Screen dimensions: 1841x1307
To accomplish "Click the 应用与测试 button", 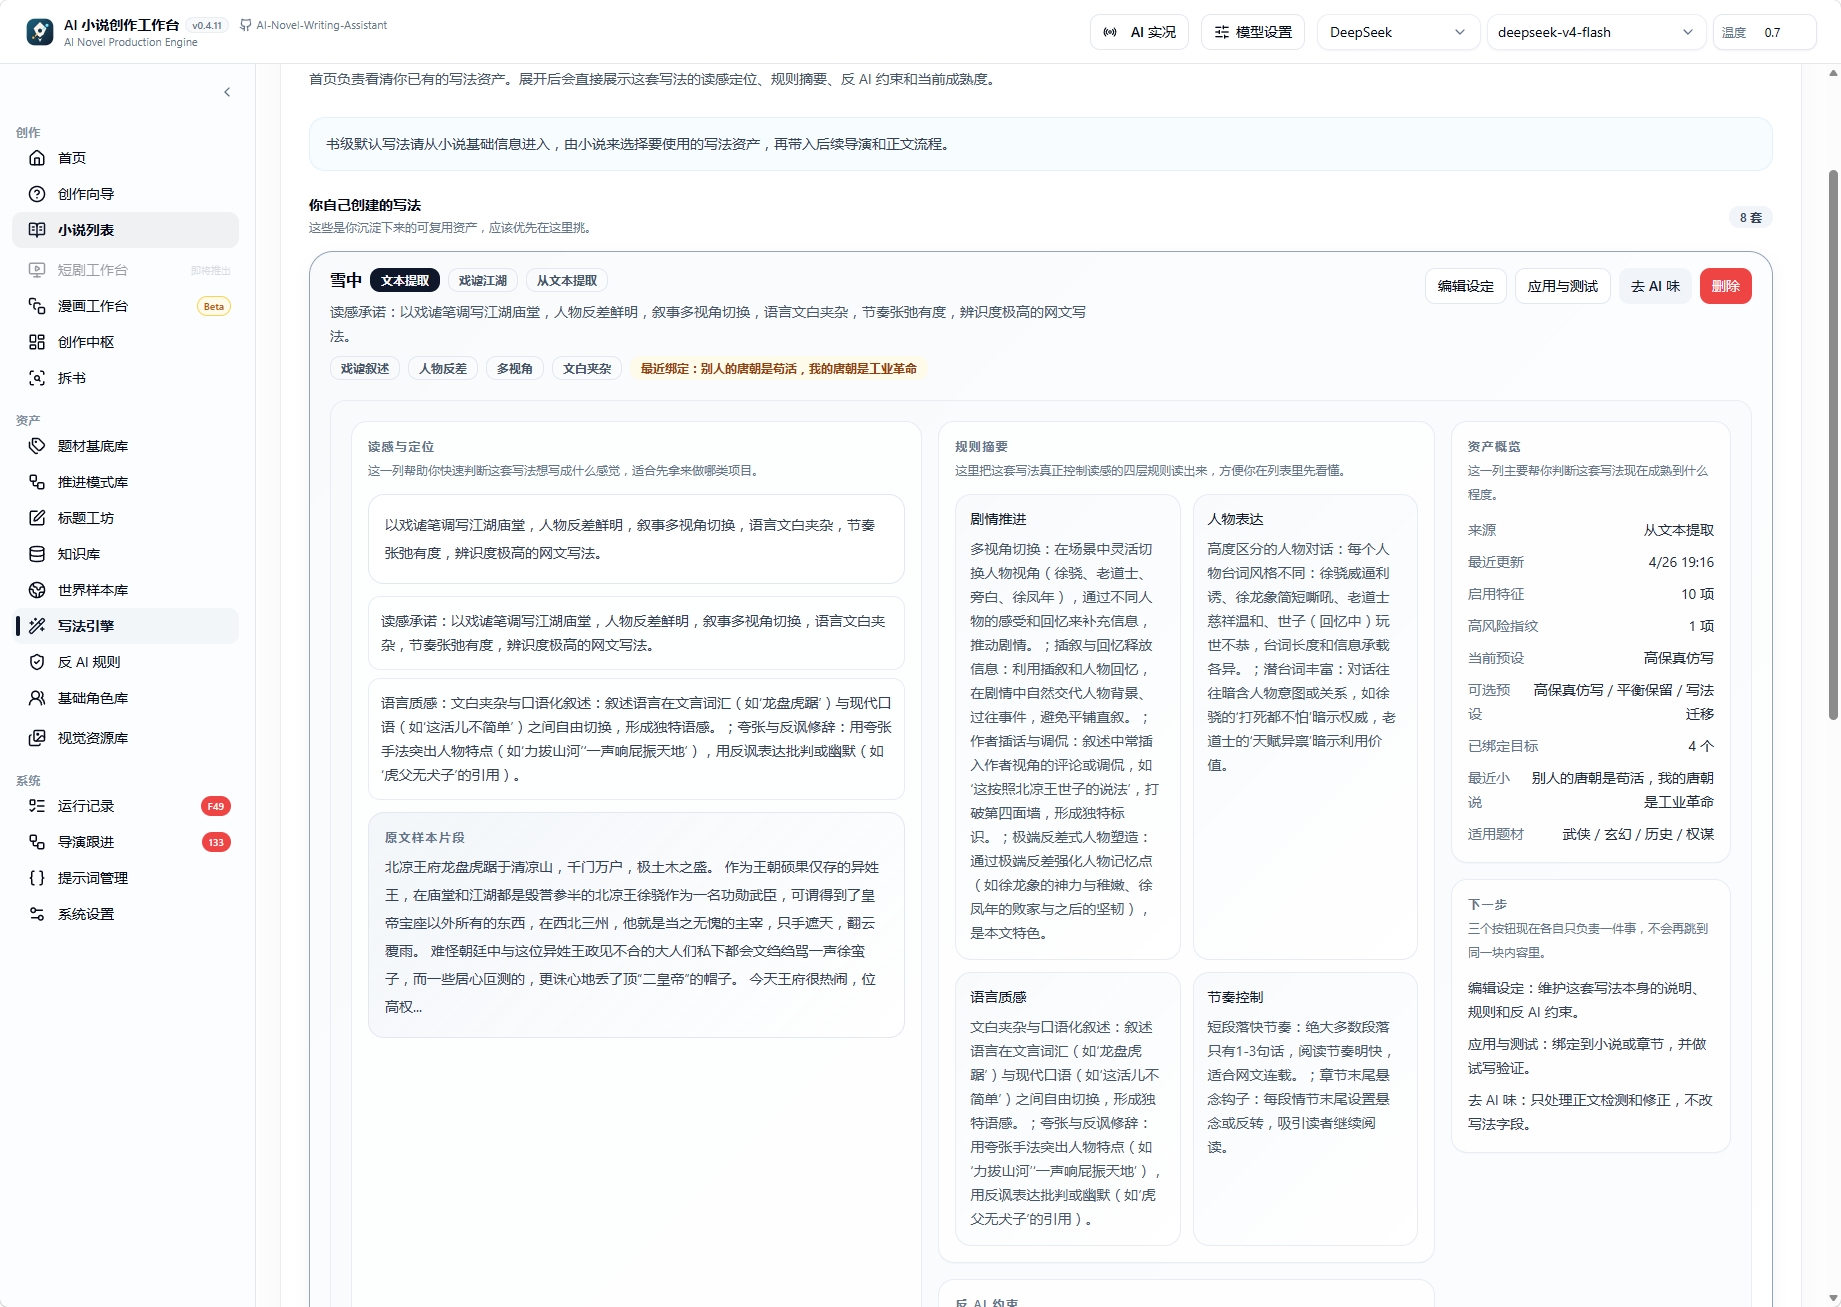I will 1562,286.
